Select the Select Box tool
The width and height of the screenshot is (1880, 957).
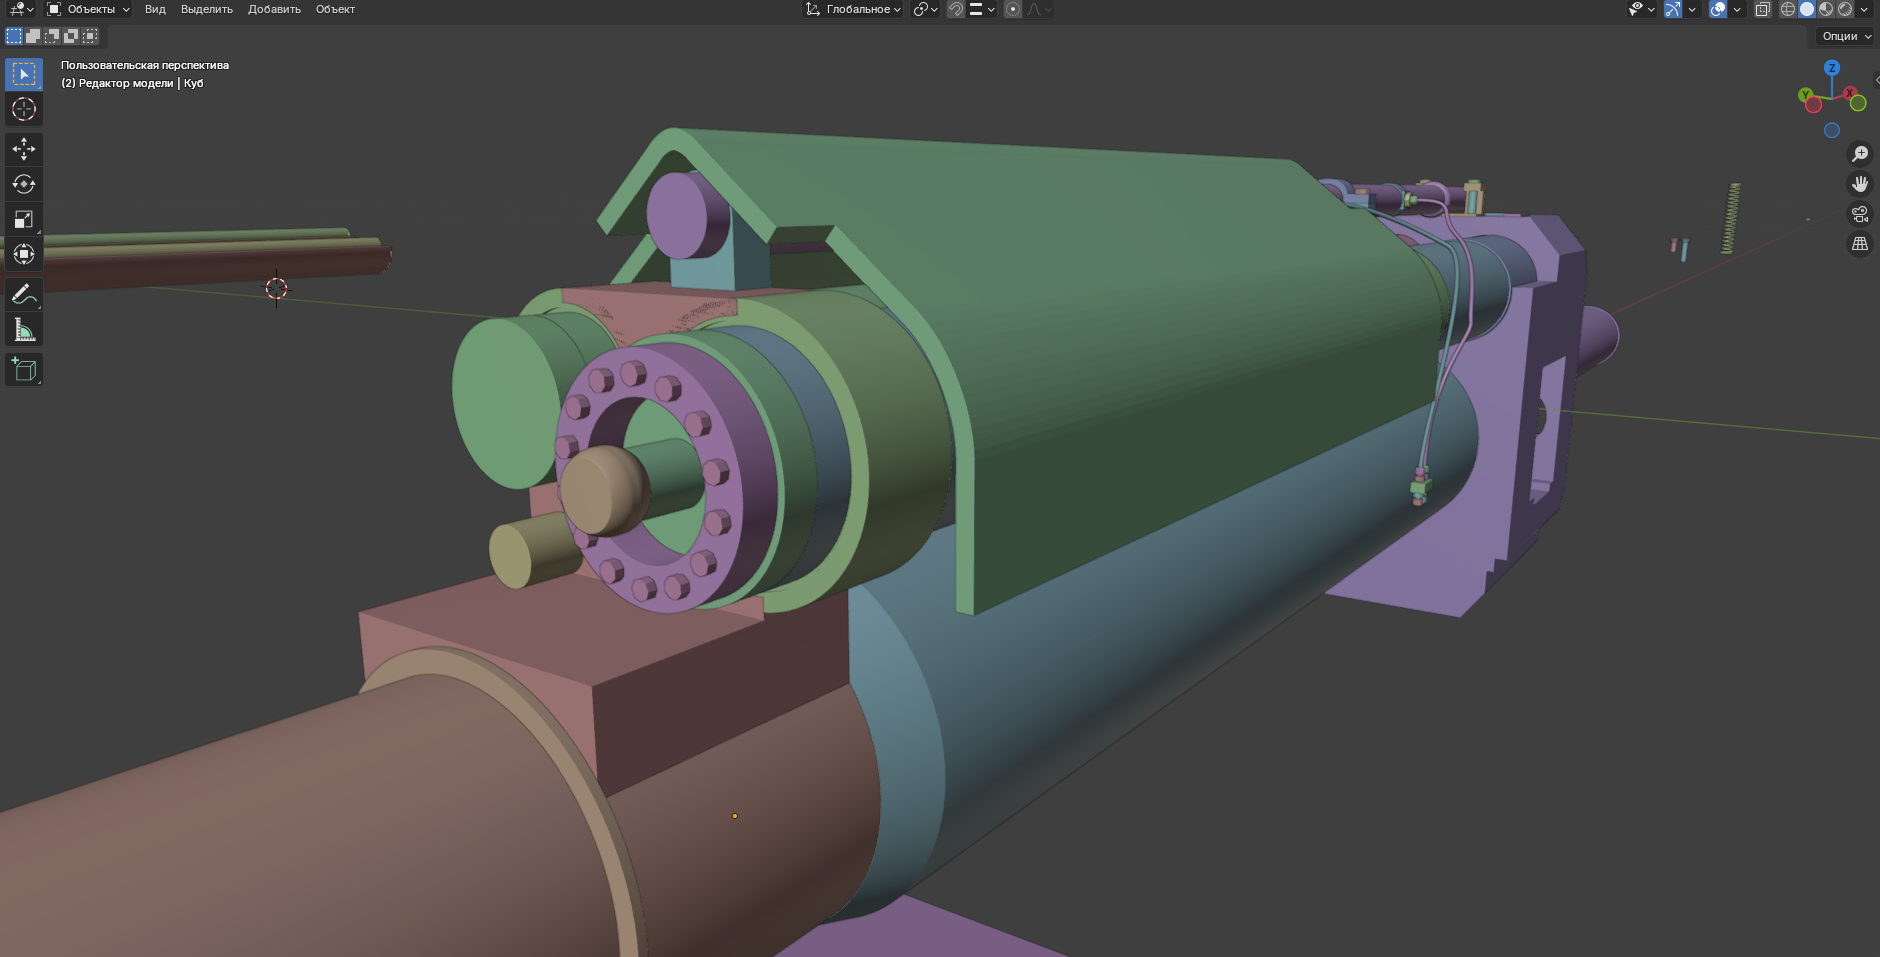coord(24,74)
